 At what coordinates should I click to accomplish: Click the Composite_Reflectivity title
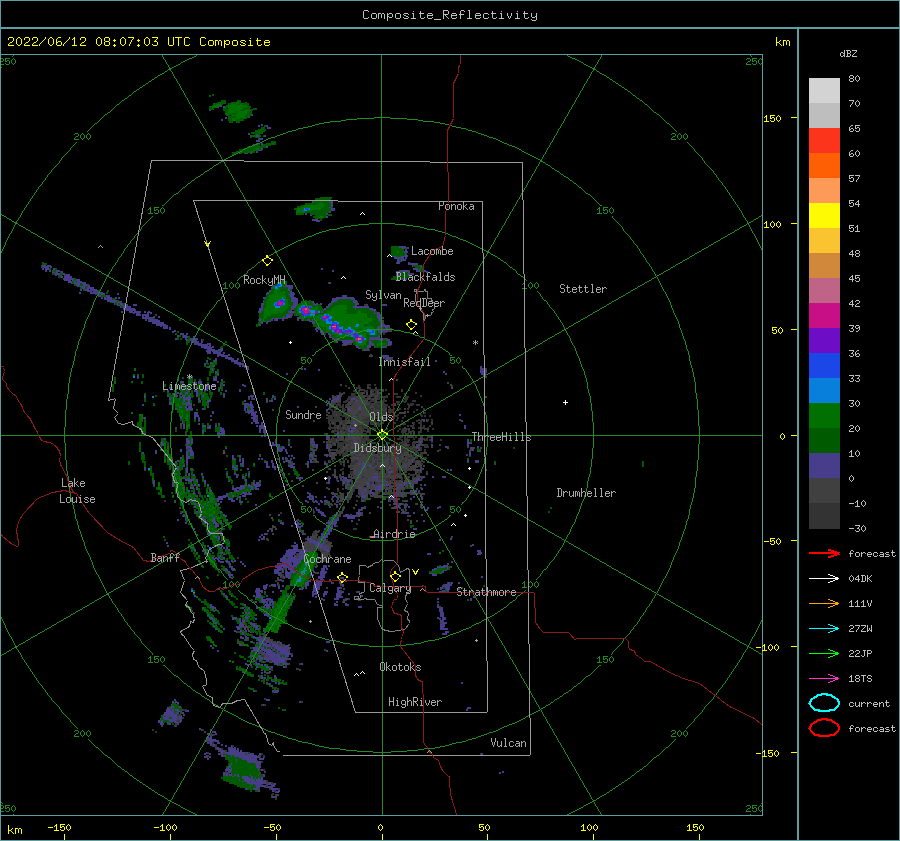click(450, 15)
